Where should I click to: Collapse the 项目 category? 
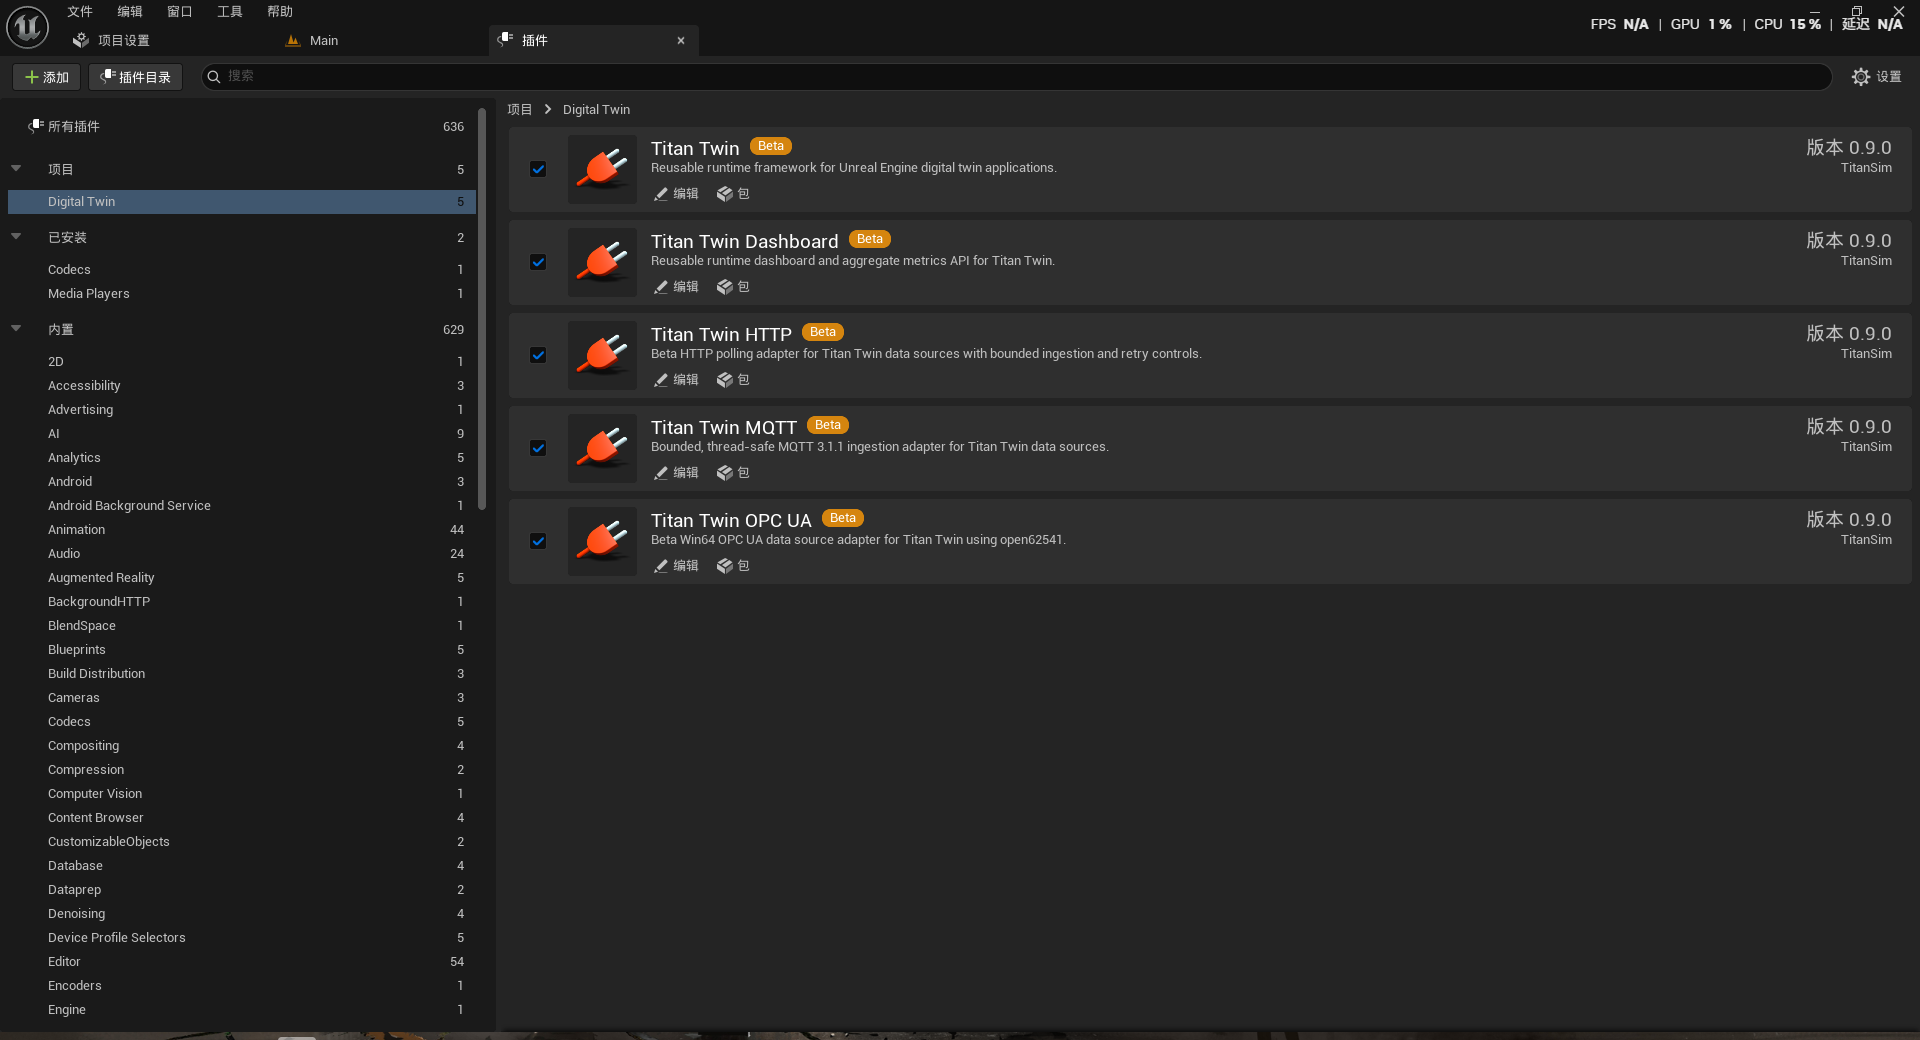point(16,169)
